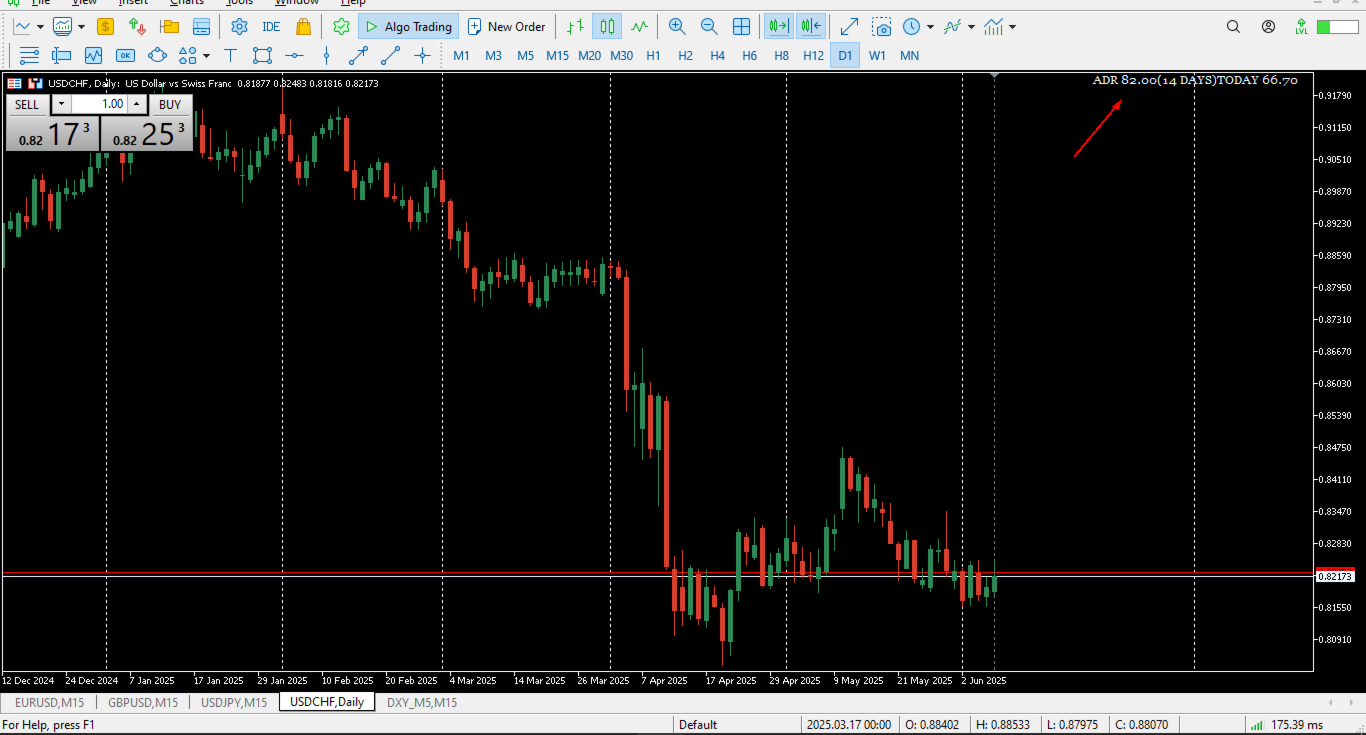Viewport: 1366px width, 735px height.
Task: Select the text annotation tool
Action: point(230,56)
